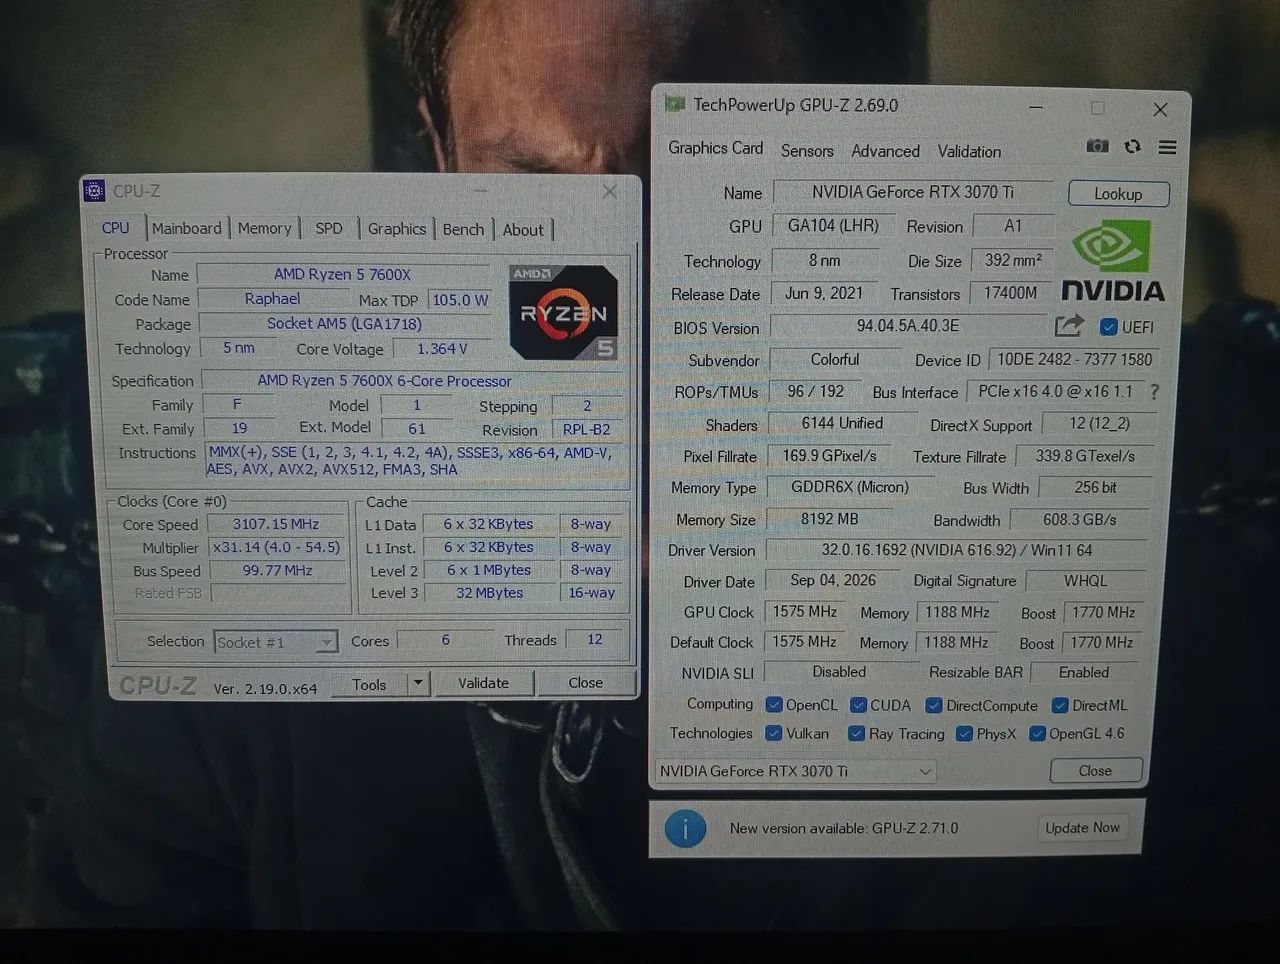This screenshot has width=1280, height=964.
Task: Switch to the Graphics tab in CPU-Z
Action: click(x=397, y=228)
